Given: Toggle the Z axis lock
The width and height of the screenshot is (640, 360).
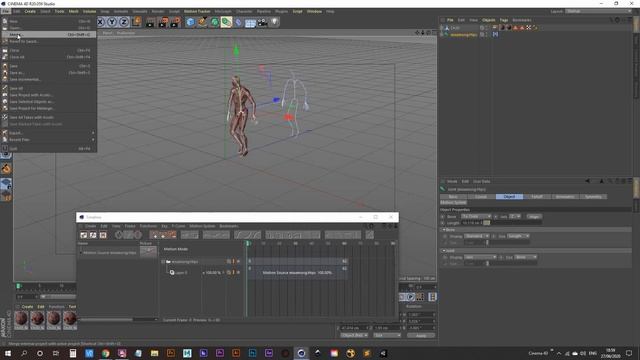Looking at the screenshot, I should (124, 22).
